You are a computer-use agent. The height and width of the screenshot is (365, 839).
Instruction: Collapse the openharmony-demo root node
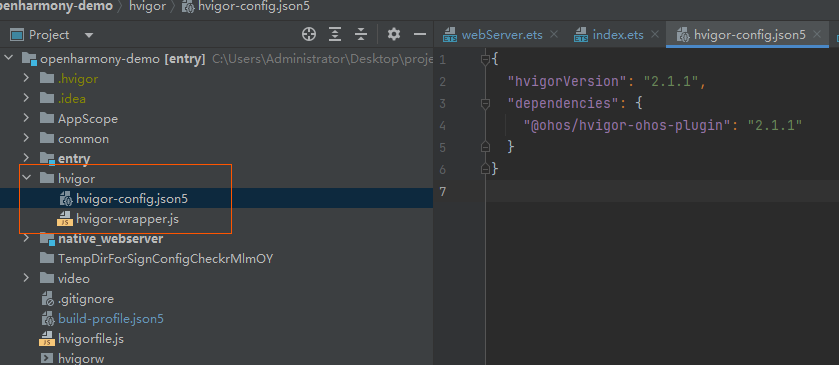tap(8, 58)
